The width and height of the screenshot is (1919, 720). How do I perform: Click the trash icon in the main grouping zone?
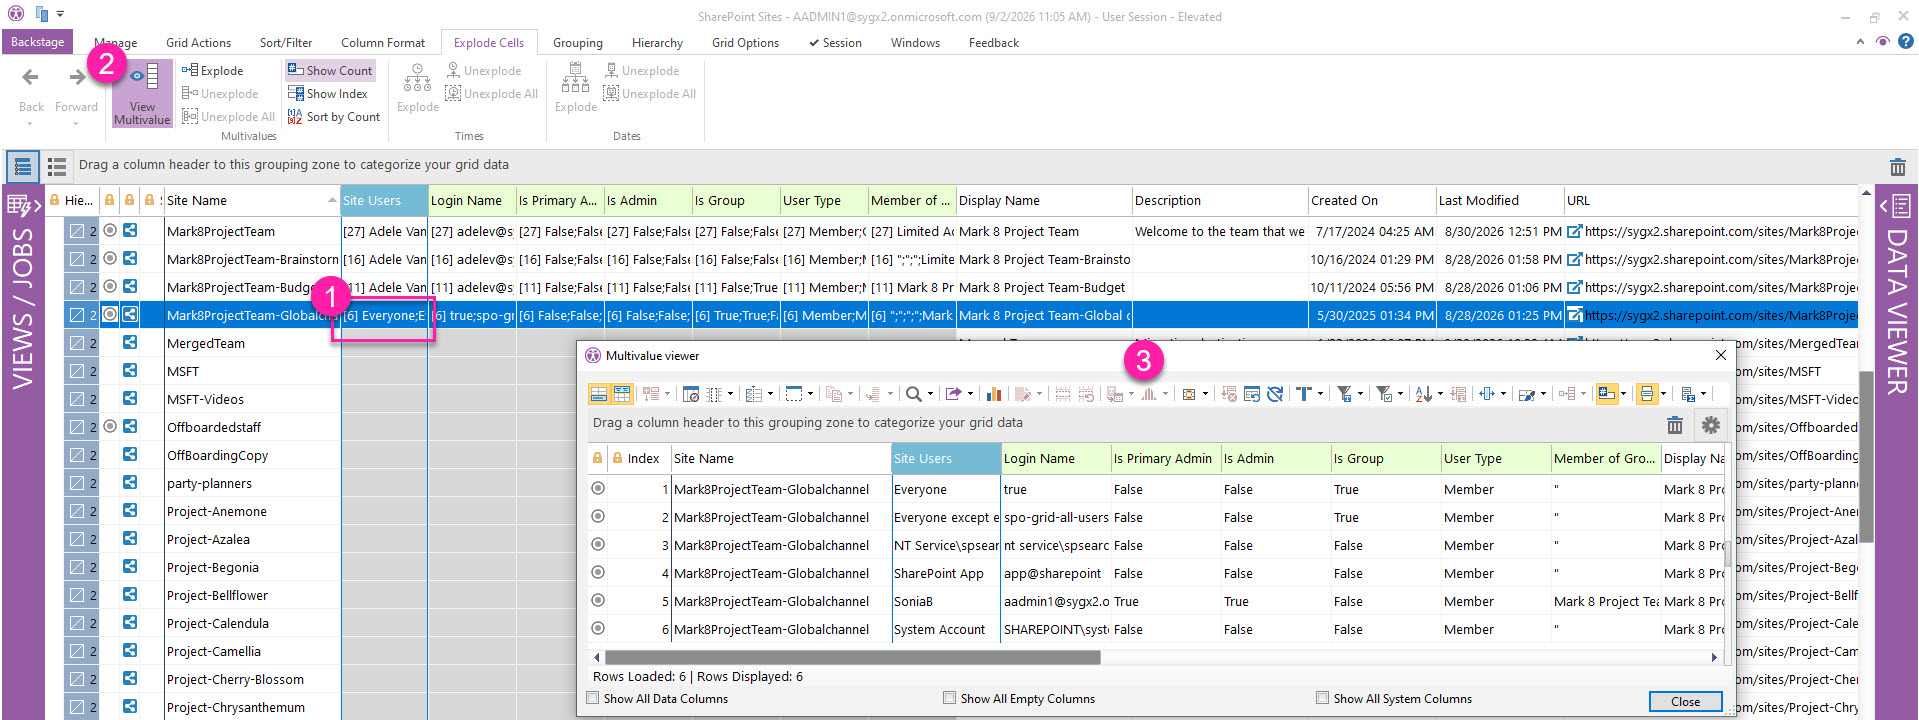coord(1897,167)
